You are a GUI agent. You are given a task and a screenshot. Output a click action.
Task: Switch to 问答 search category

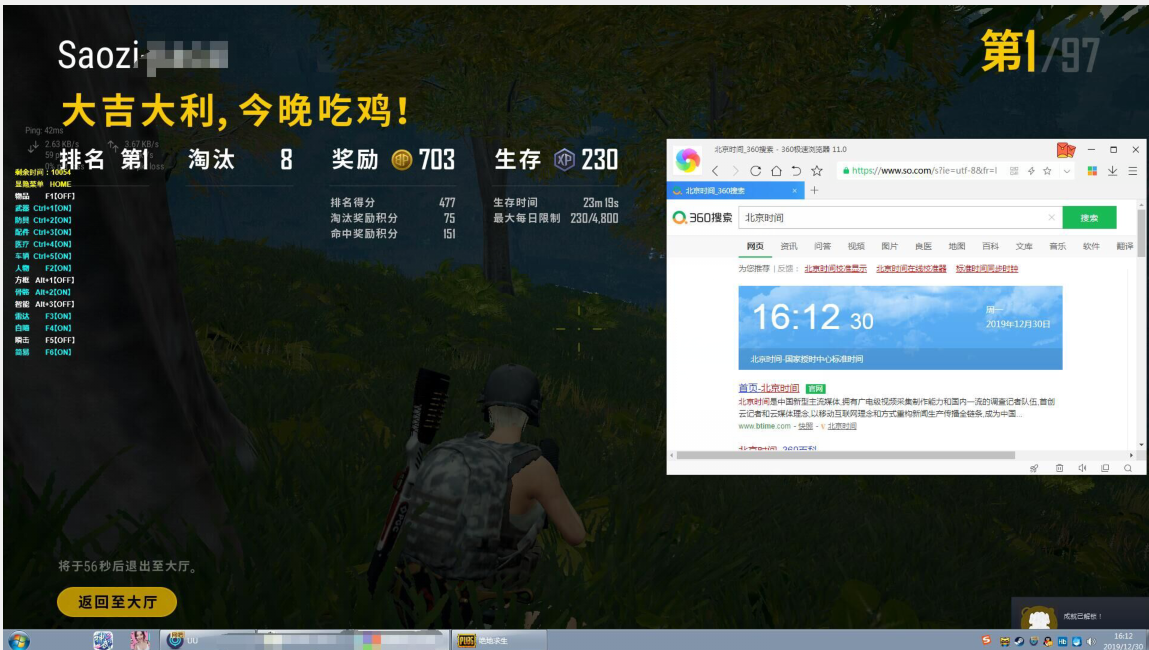pyautogui.click(x=822, y=246)
